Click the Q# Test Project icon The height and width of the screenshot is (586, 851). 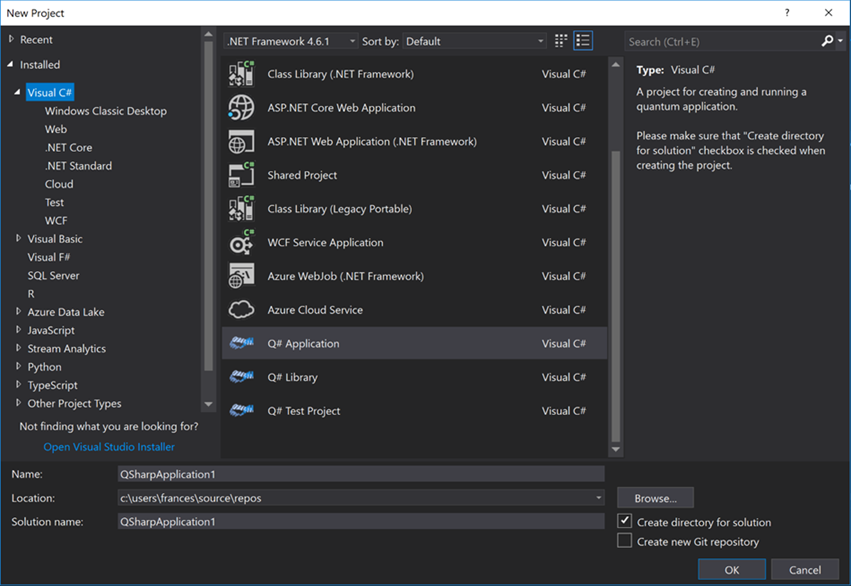[x=241, y=411]
